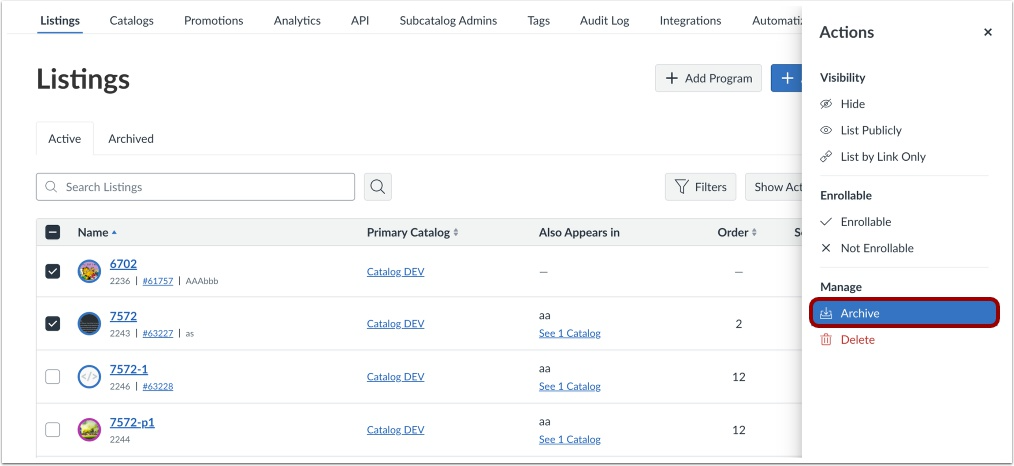1014x466 pixels.
Task: Open the 7572-p1 listing link
Action: coord(132,423)
